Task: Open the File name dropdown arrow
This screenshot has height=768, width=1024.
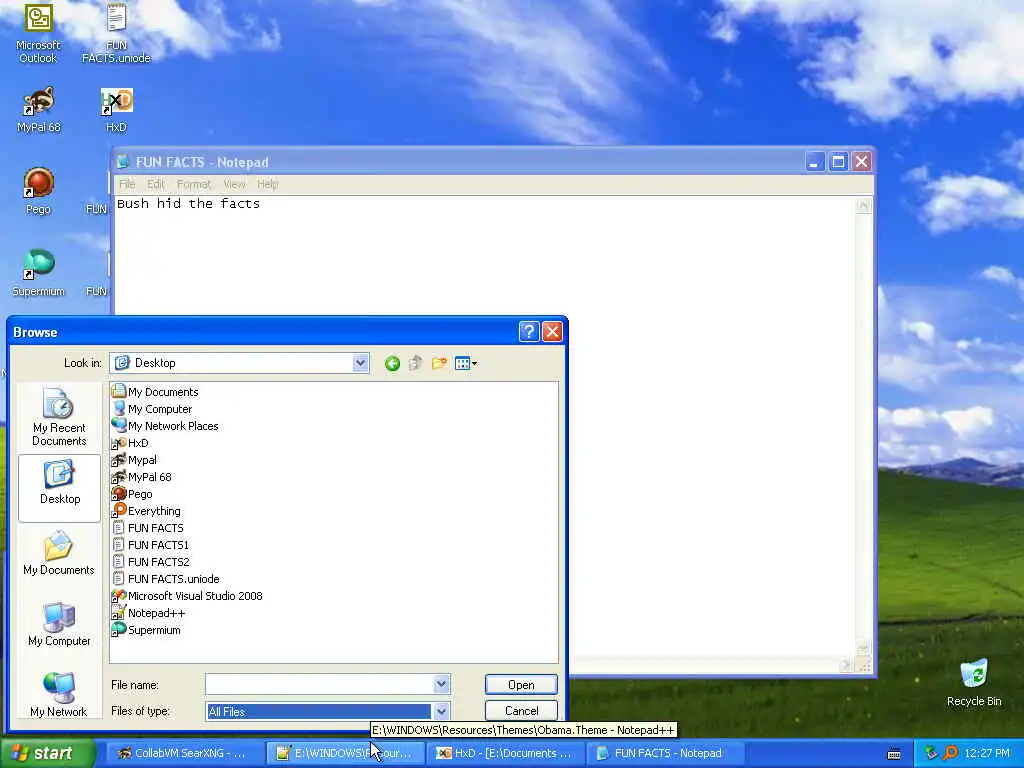Action: click(441, 684)
